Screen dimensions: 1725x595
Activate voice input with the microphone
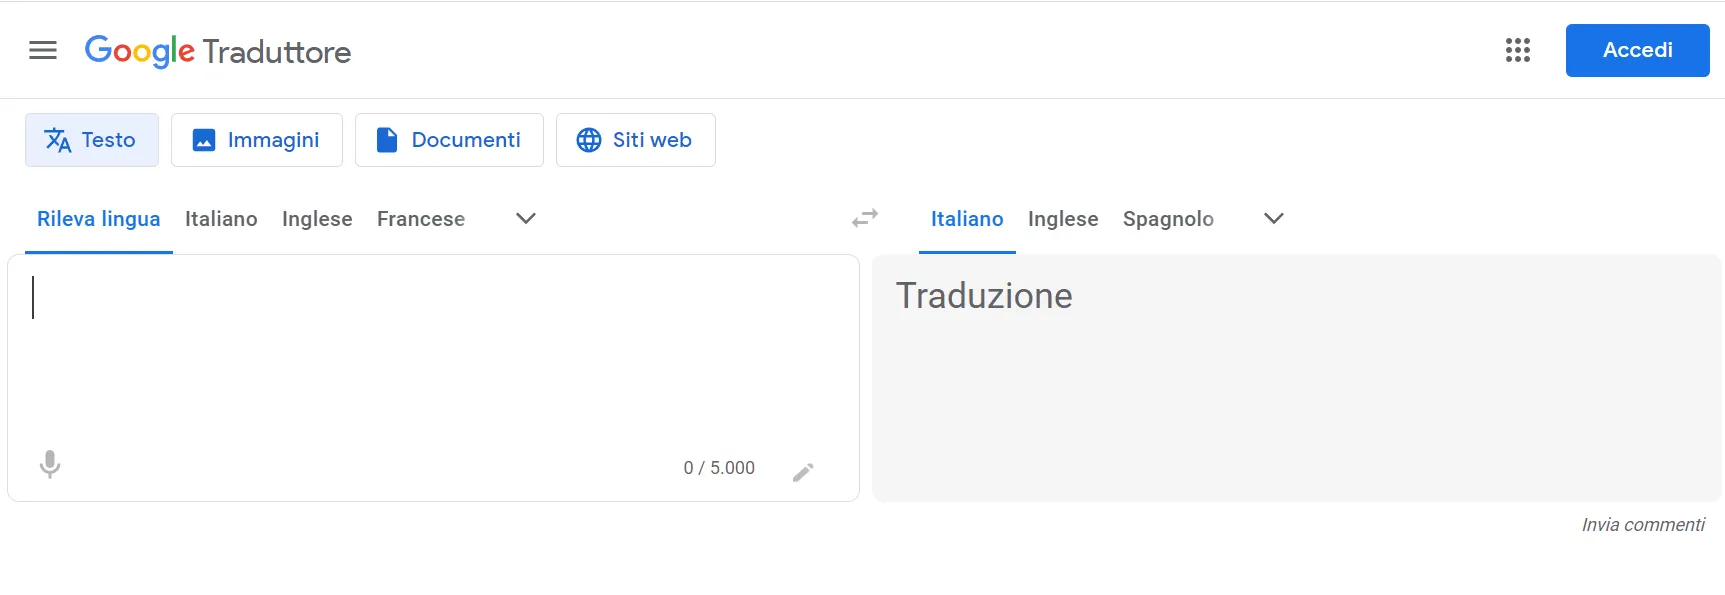50,465
